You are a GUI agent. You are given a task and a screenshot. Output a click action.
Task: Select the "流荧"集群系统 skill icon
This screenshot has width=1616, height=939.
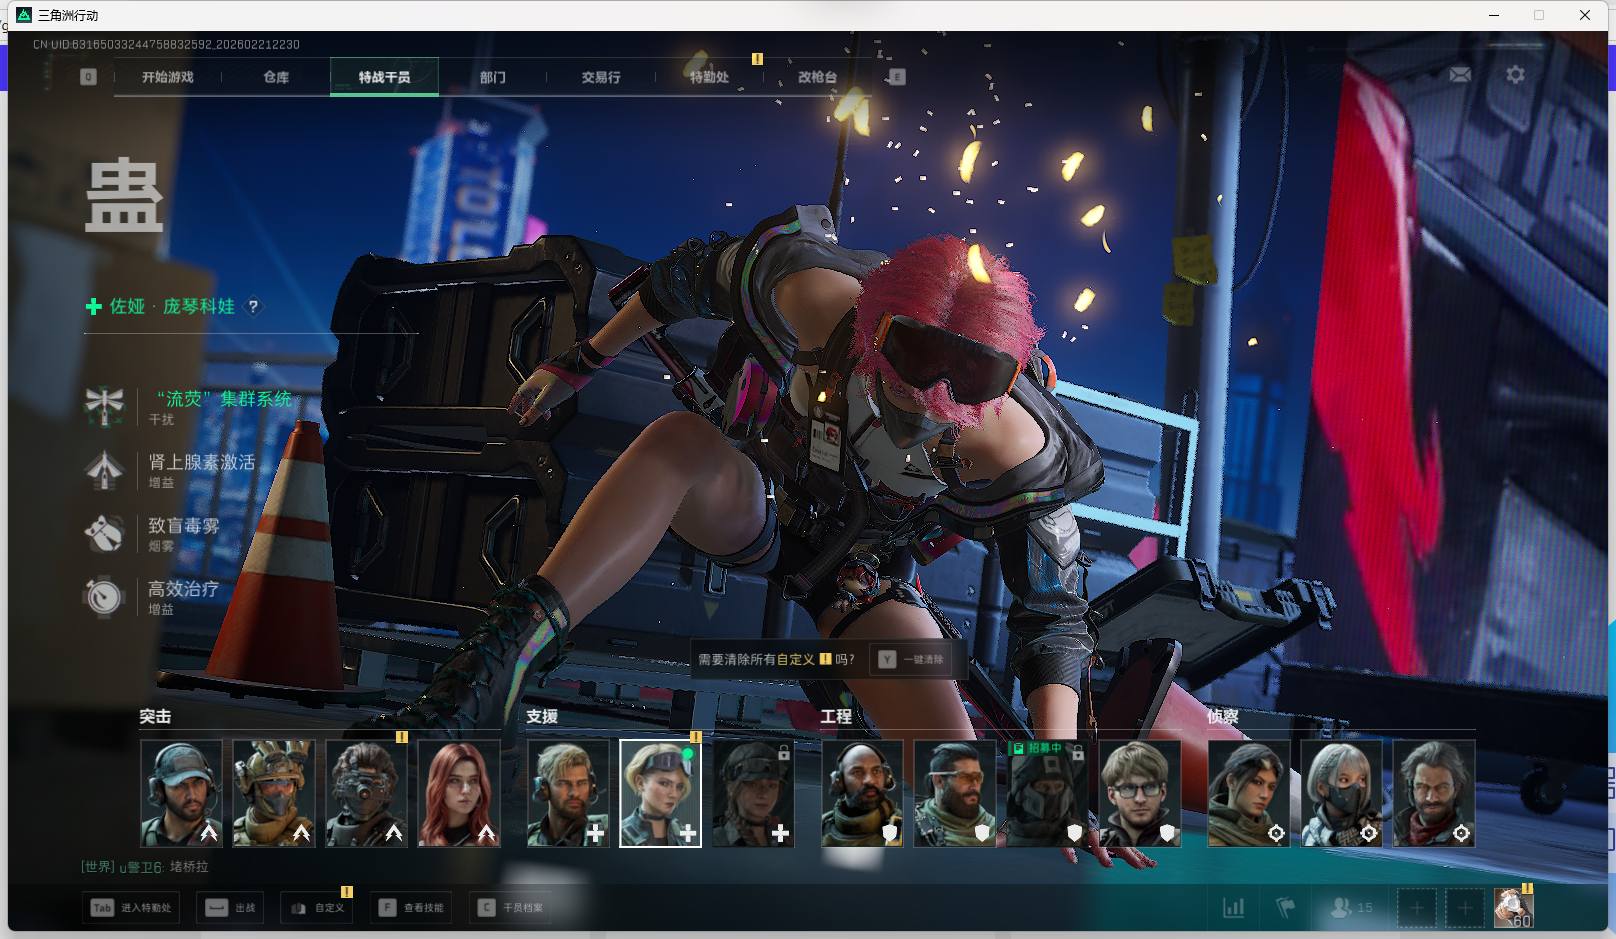coord(104,405)
